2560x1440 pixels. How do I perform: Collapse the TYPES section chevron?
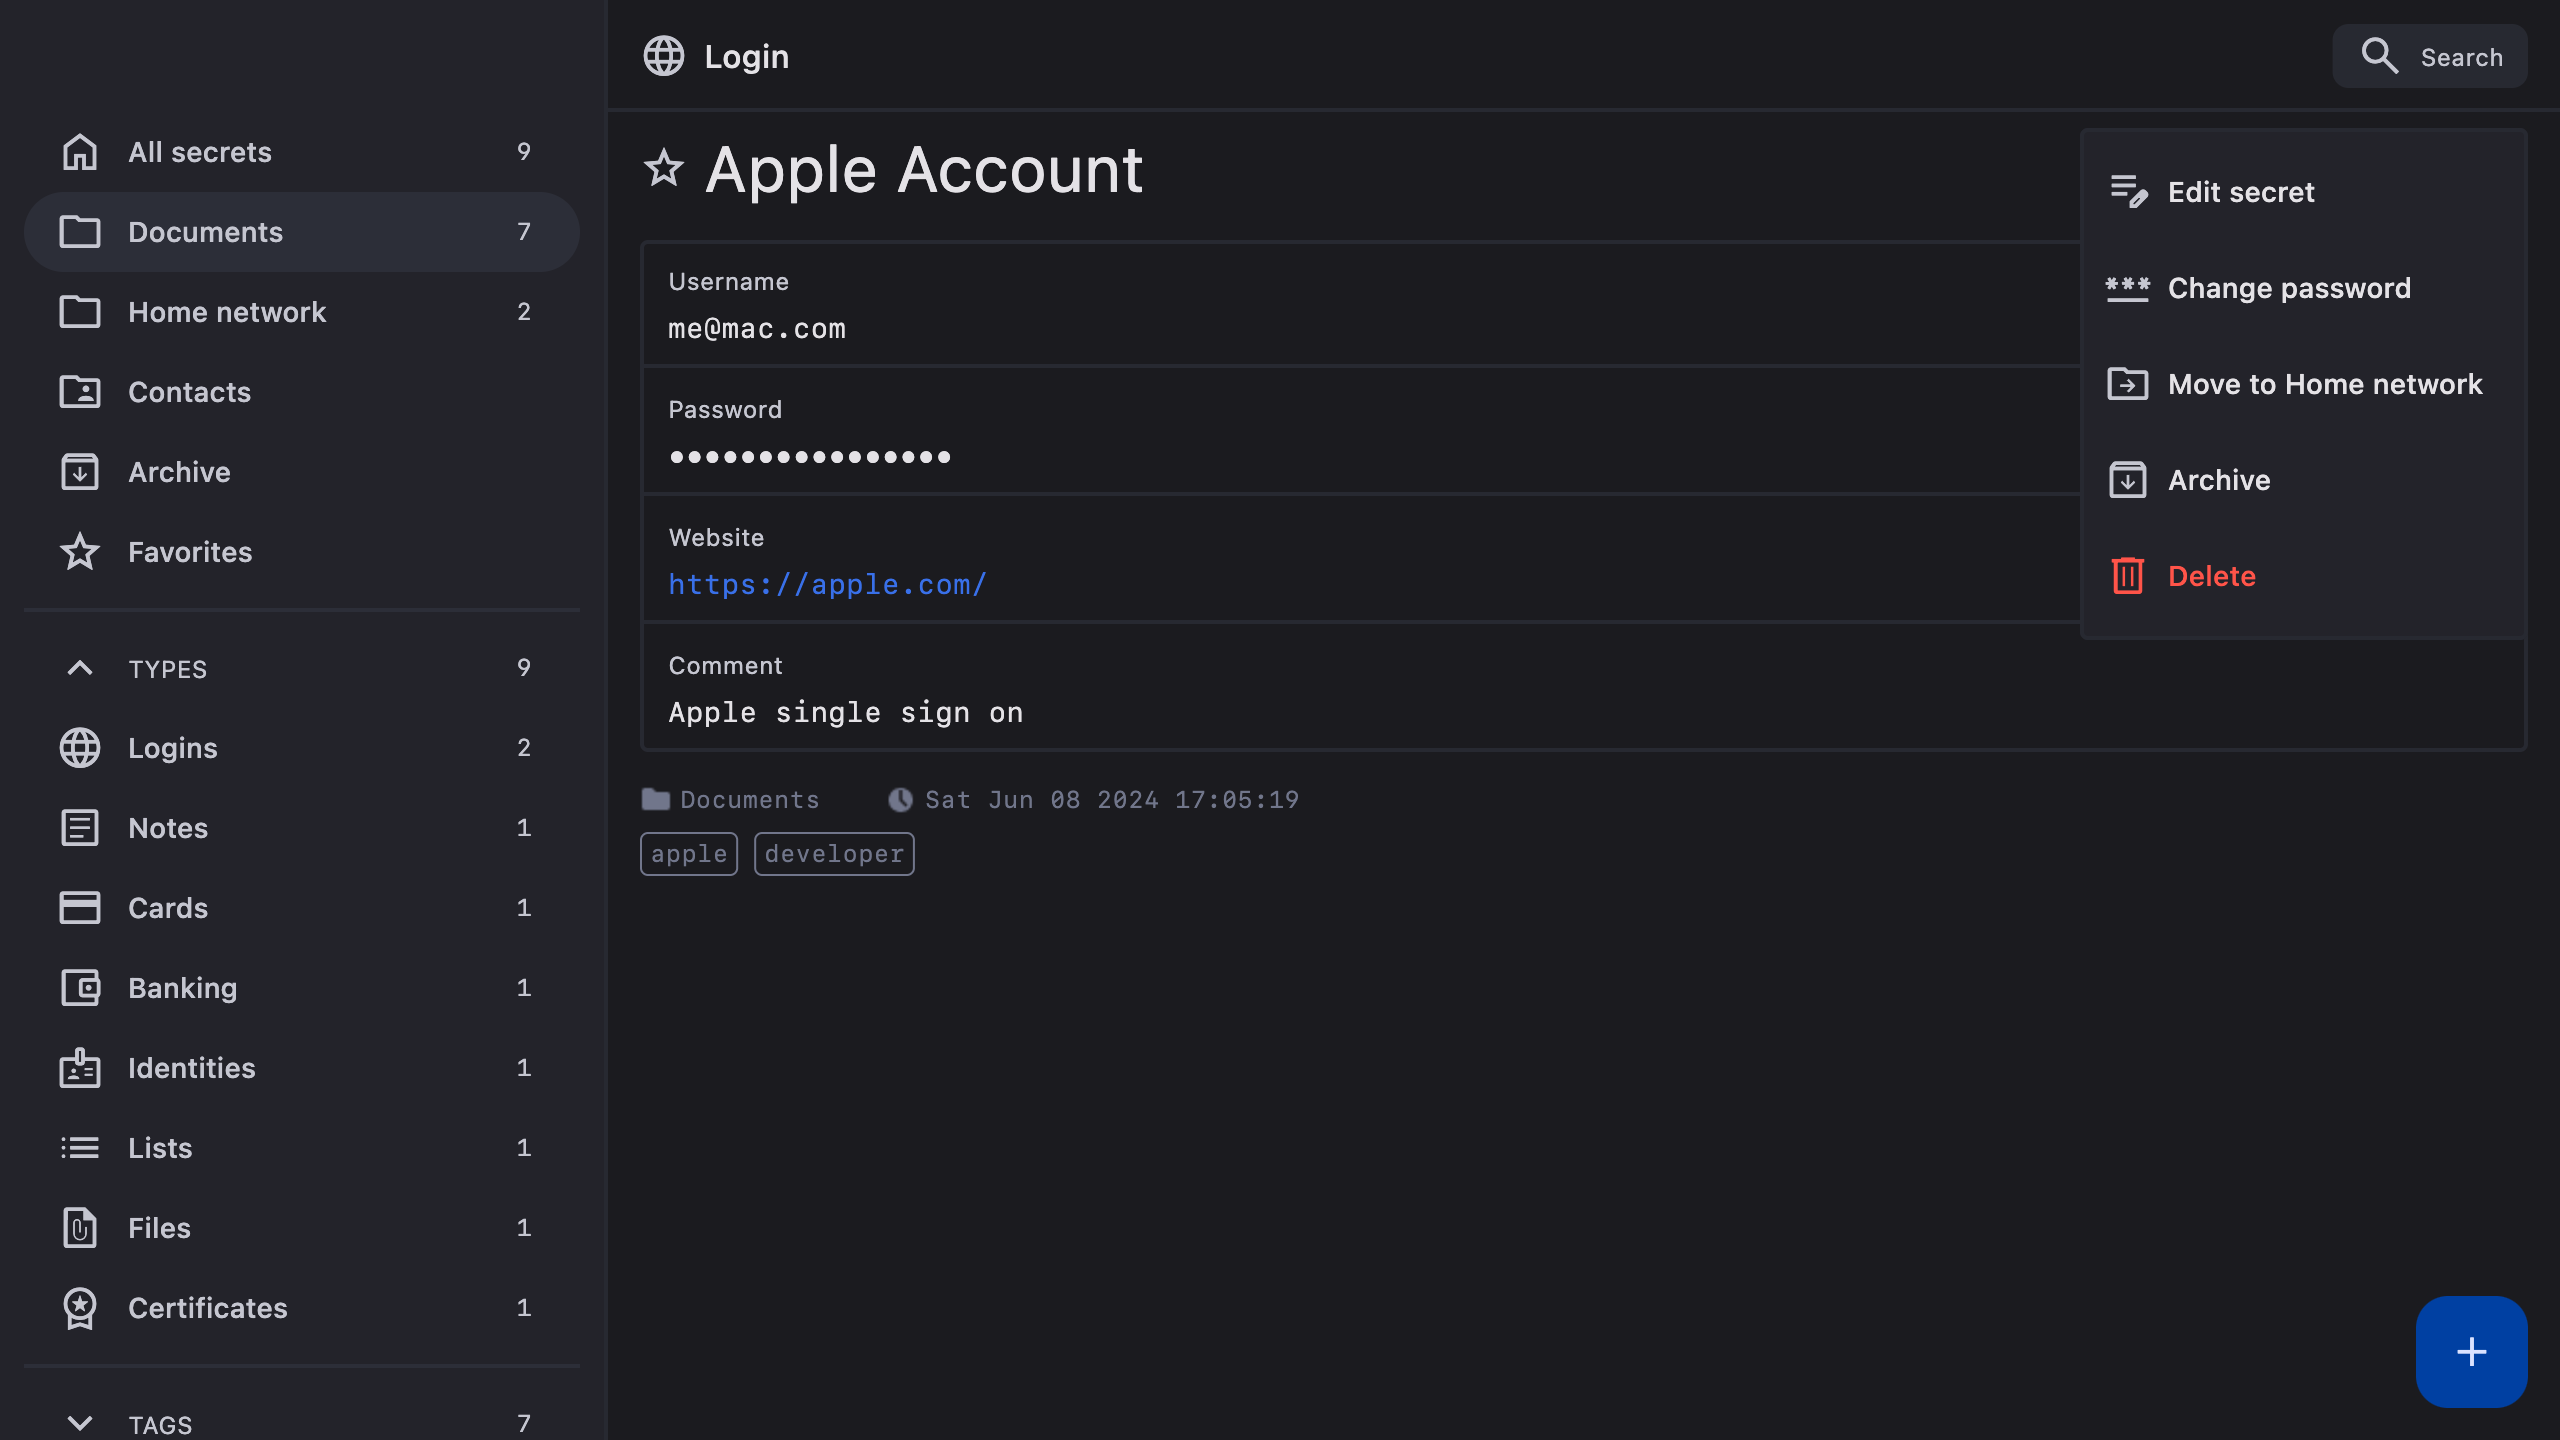point(80,668)
